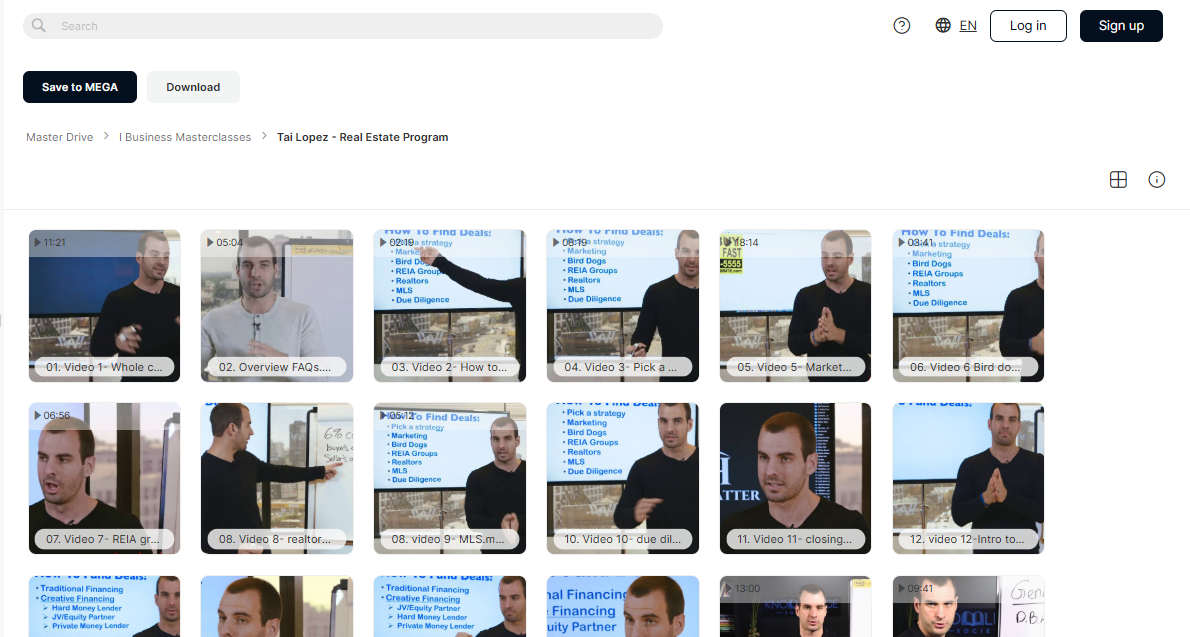The height and width of the screenshot is (637, 1190).
Task: Go to Master Drive breadcrumb
Action: coord(59,137)
